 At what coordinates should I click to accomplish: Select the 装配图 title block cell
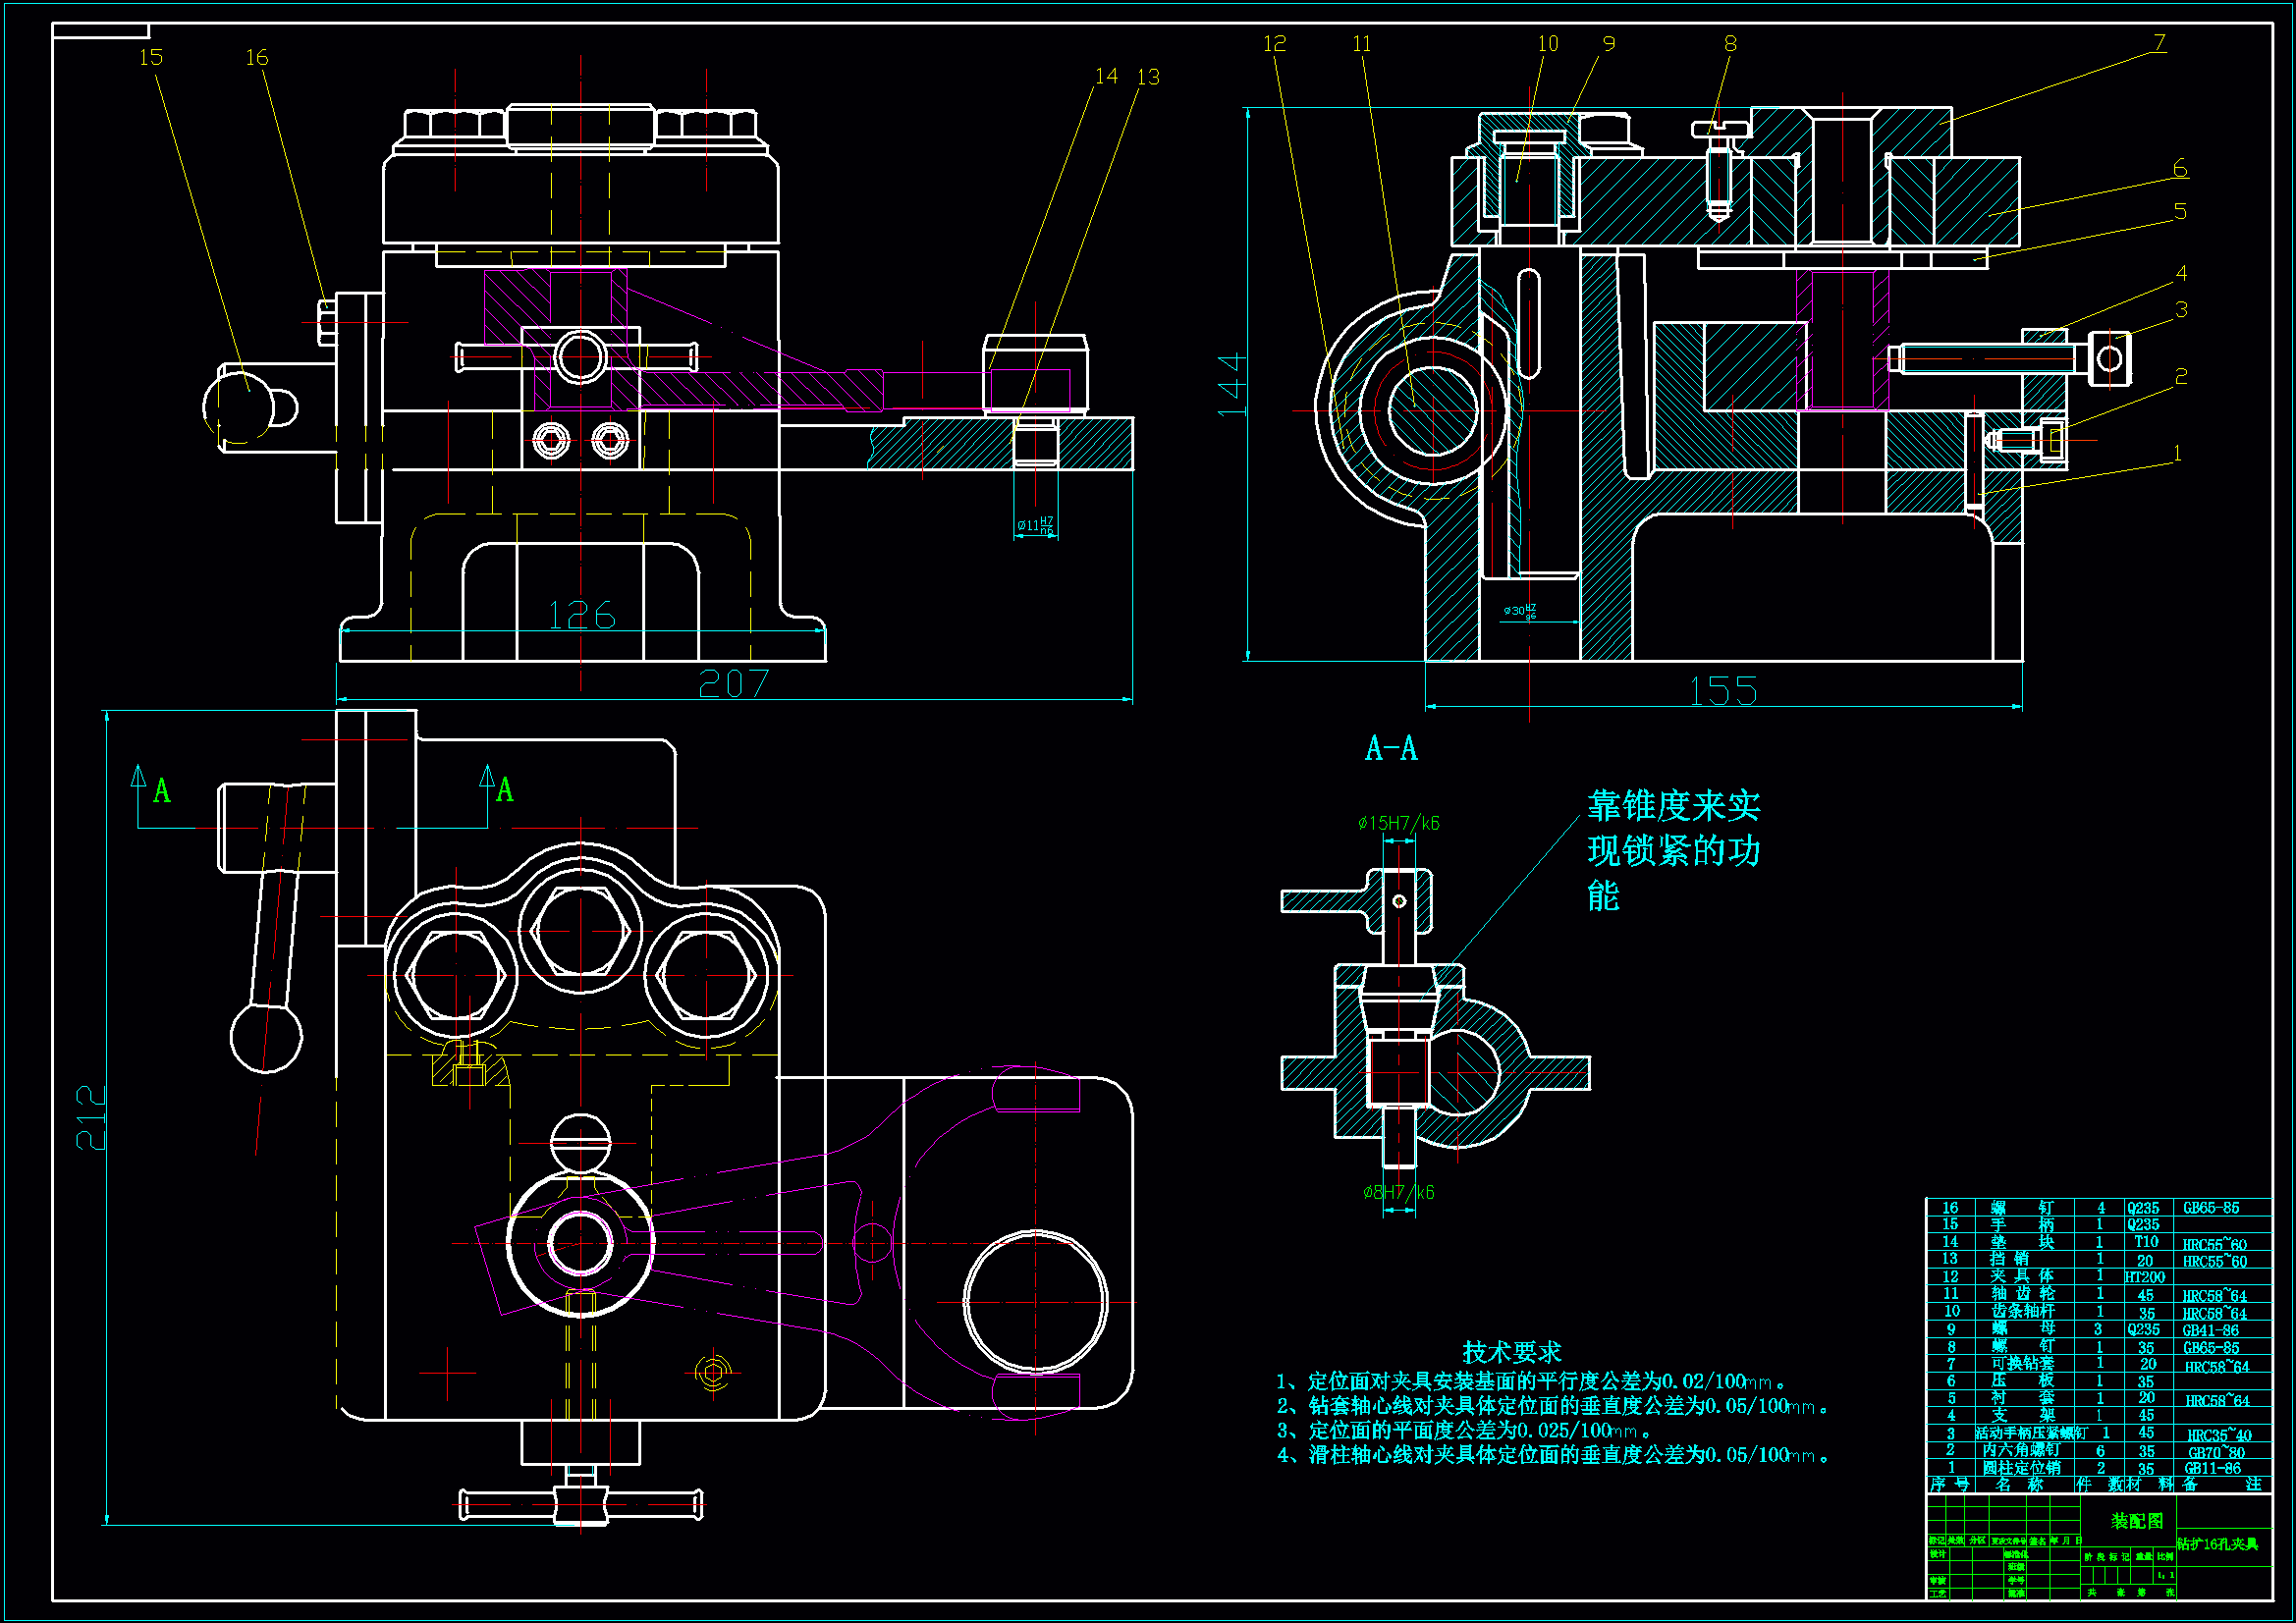click(2136, 1520)
